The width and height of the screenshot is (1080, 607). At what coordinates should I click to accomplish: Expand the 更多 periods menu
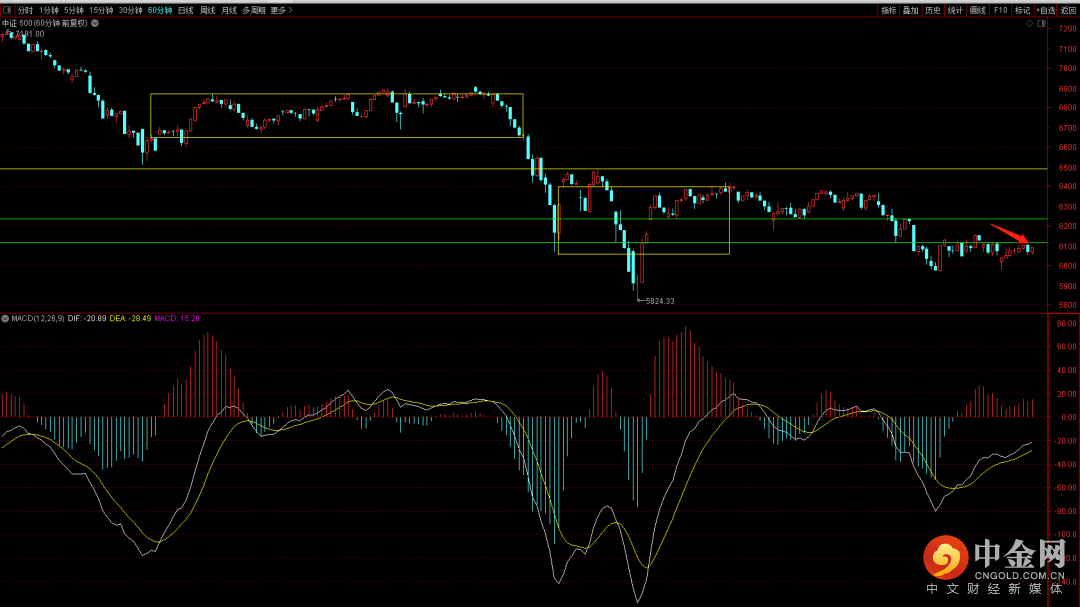tap(281, 10)
